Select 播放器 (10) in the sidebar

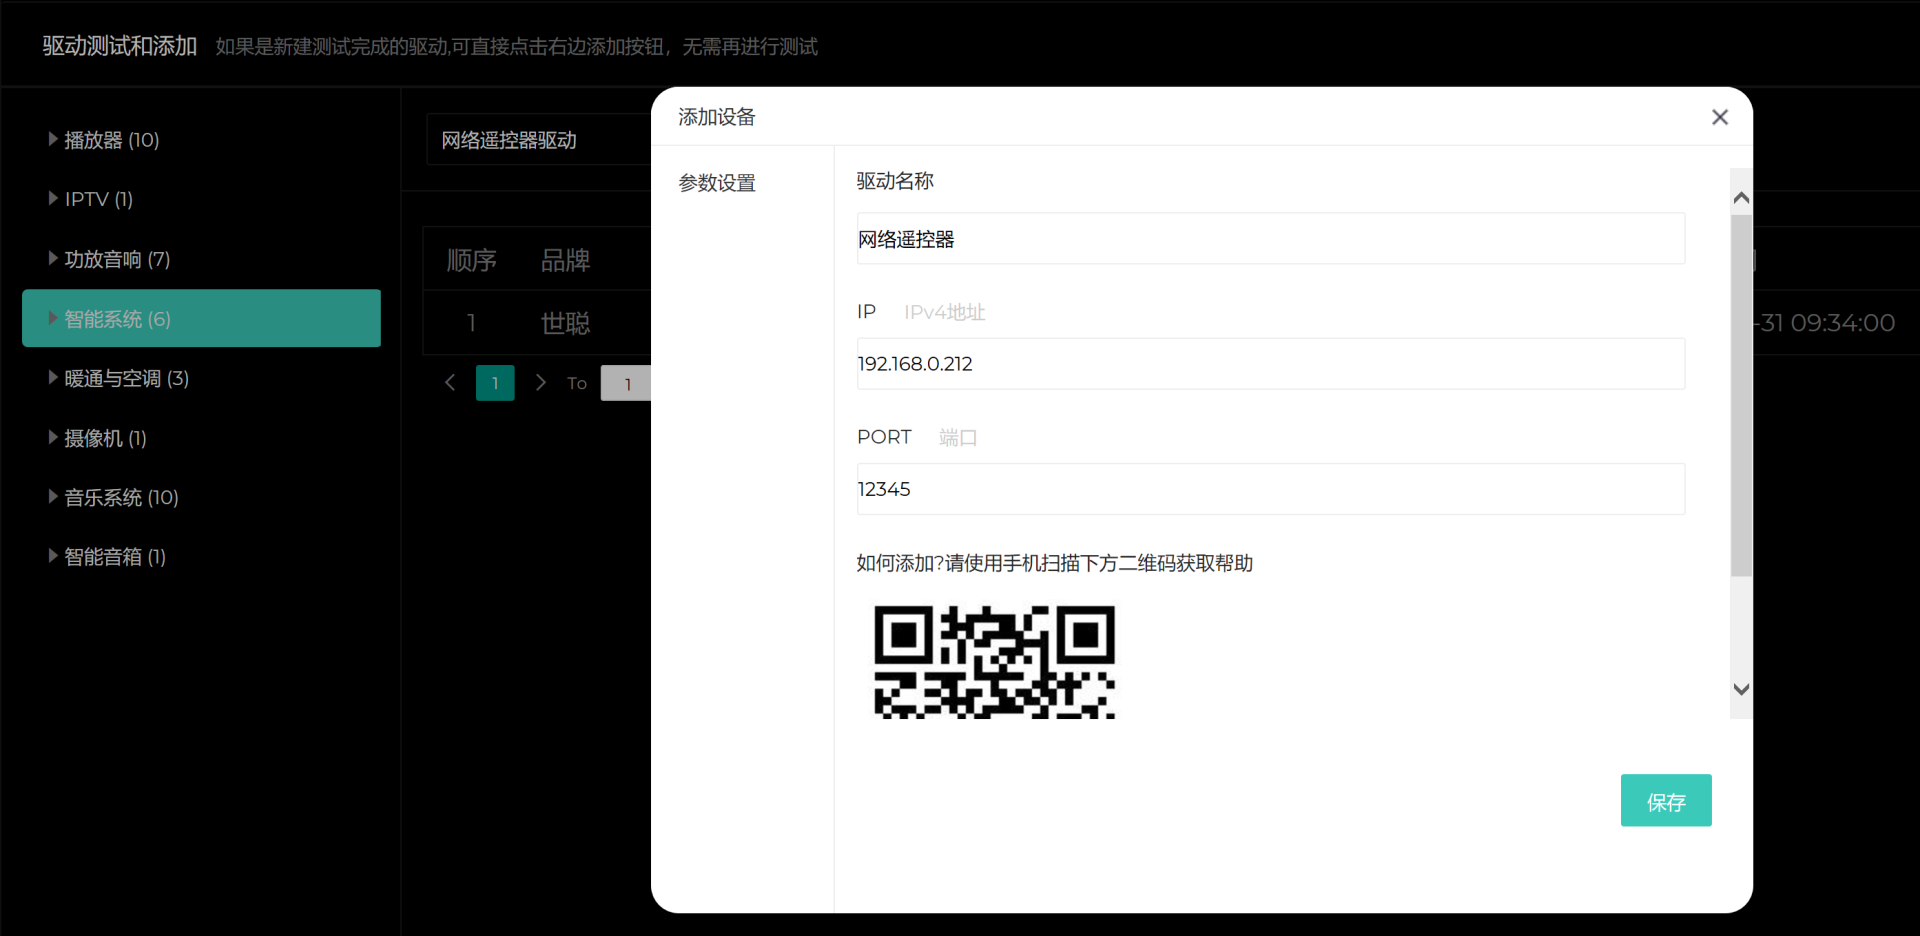(x=112, y=140)
